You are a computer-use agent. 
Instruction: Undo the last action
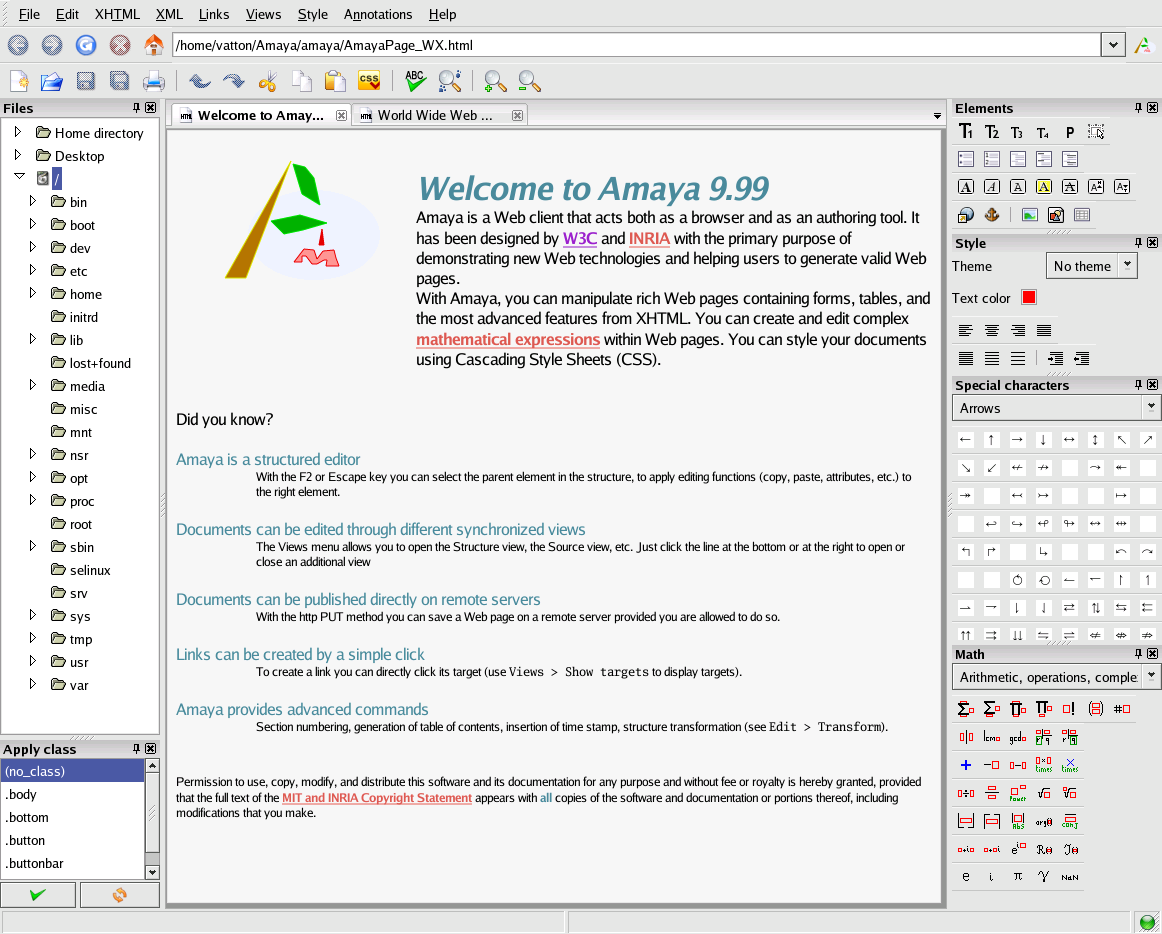pos(199,80)
